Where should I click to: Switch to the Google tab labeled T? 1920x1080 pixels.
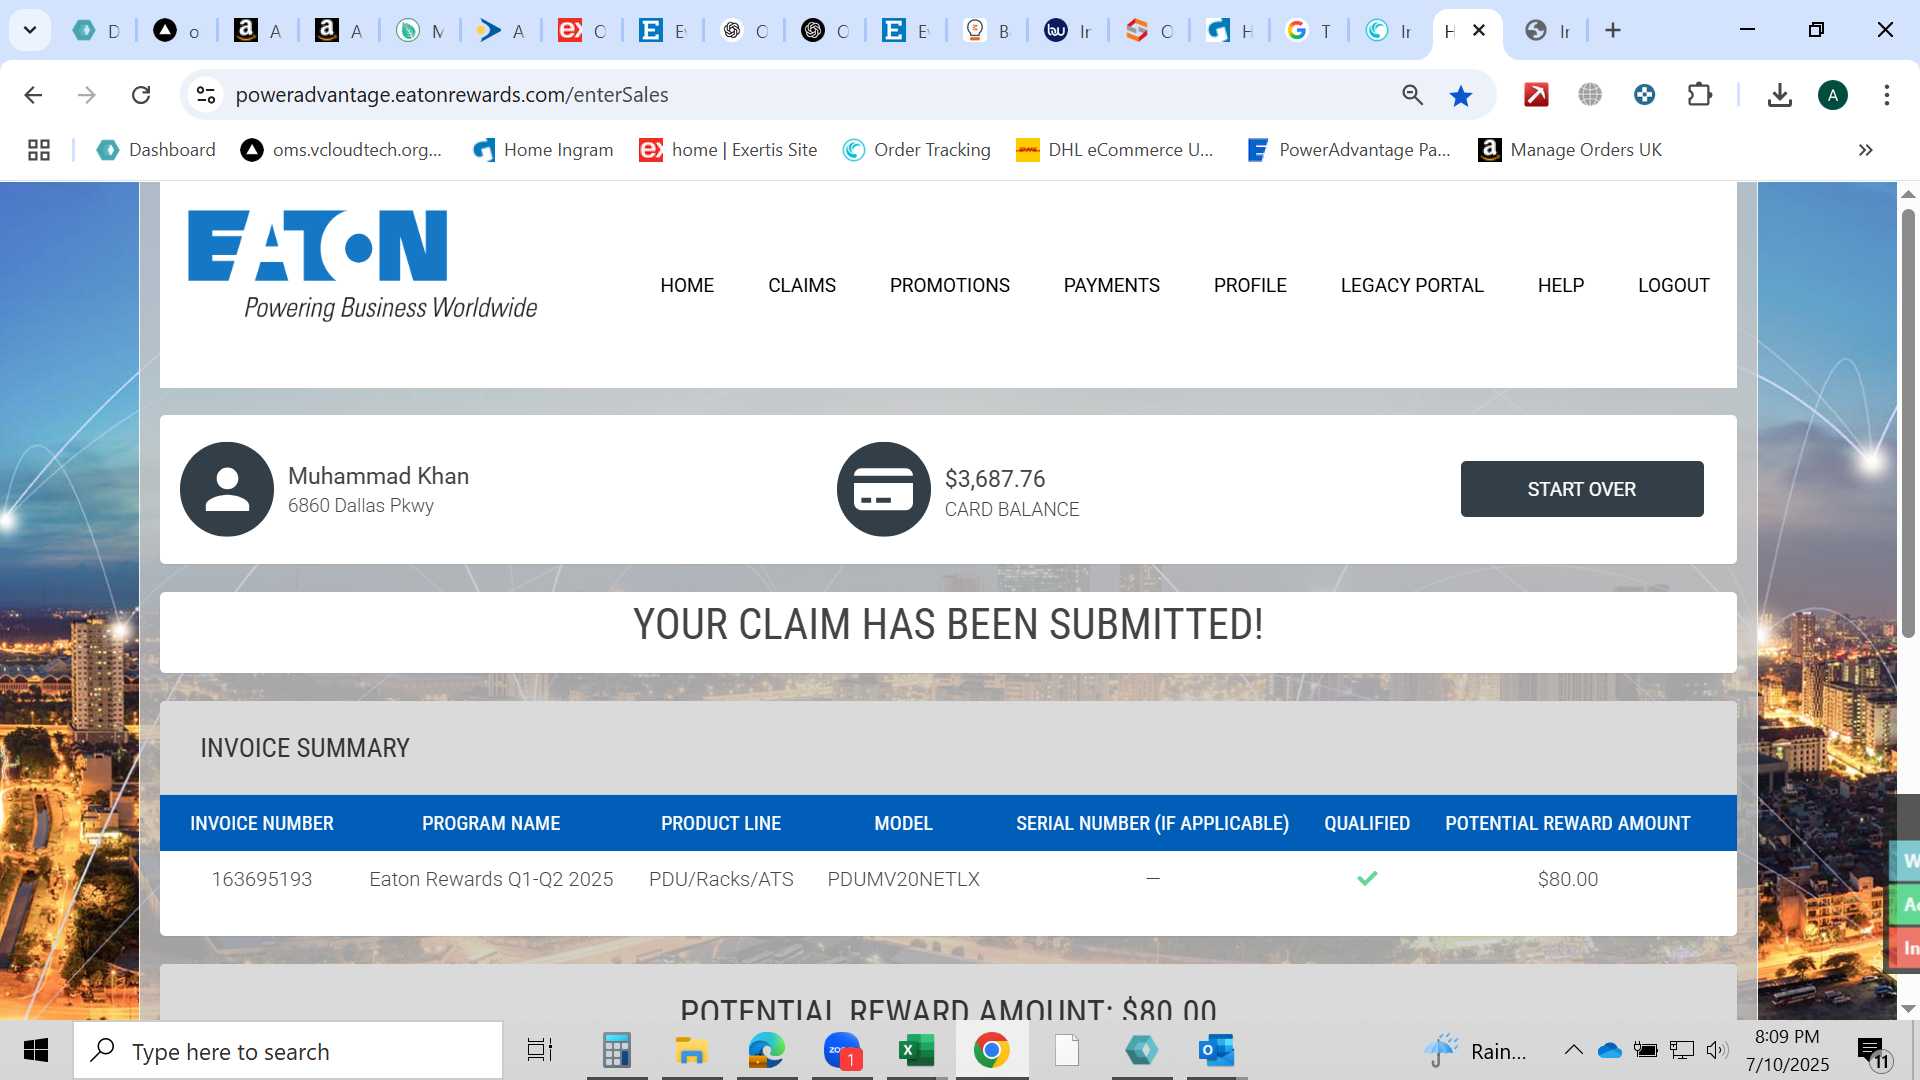pyautogui.click(x=1308, y=31)
